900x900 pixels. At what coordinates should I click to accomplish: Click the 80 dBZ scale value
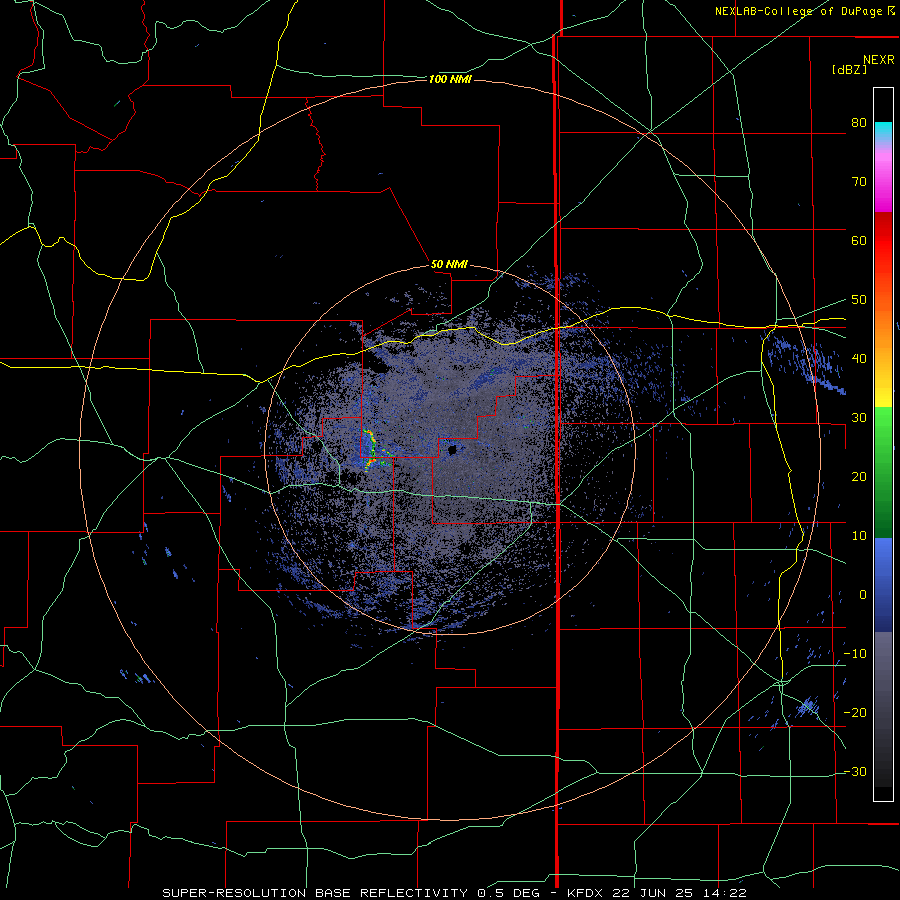click(859, 123)
